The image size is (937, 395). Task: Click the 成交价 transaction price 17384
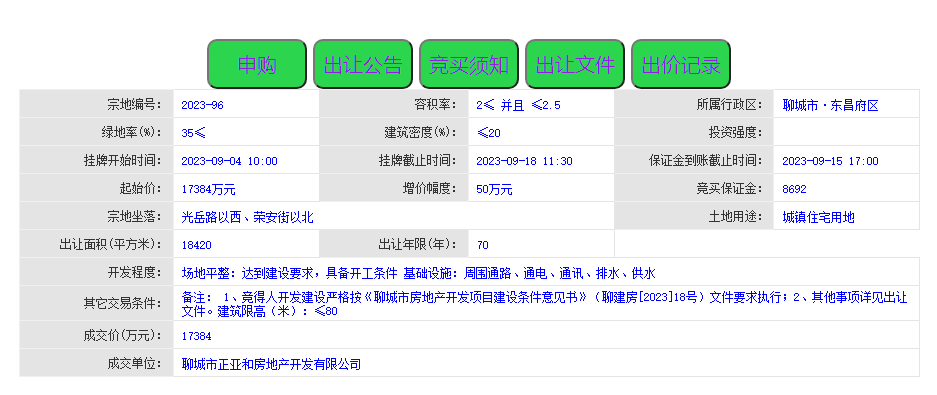pyautogui.click(x=197, y=336)
